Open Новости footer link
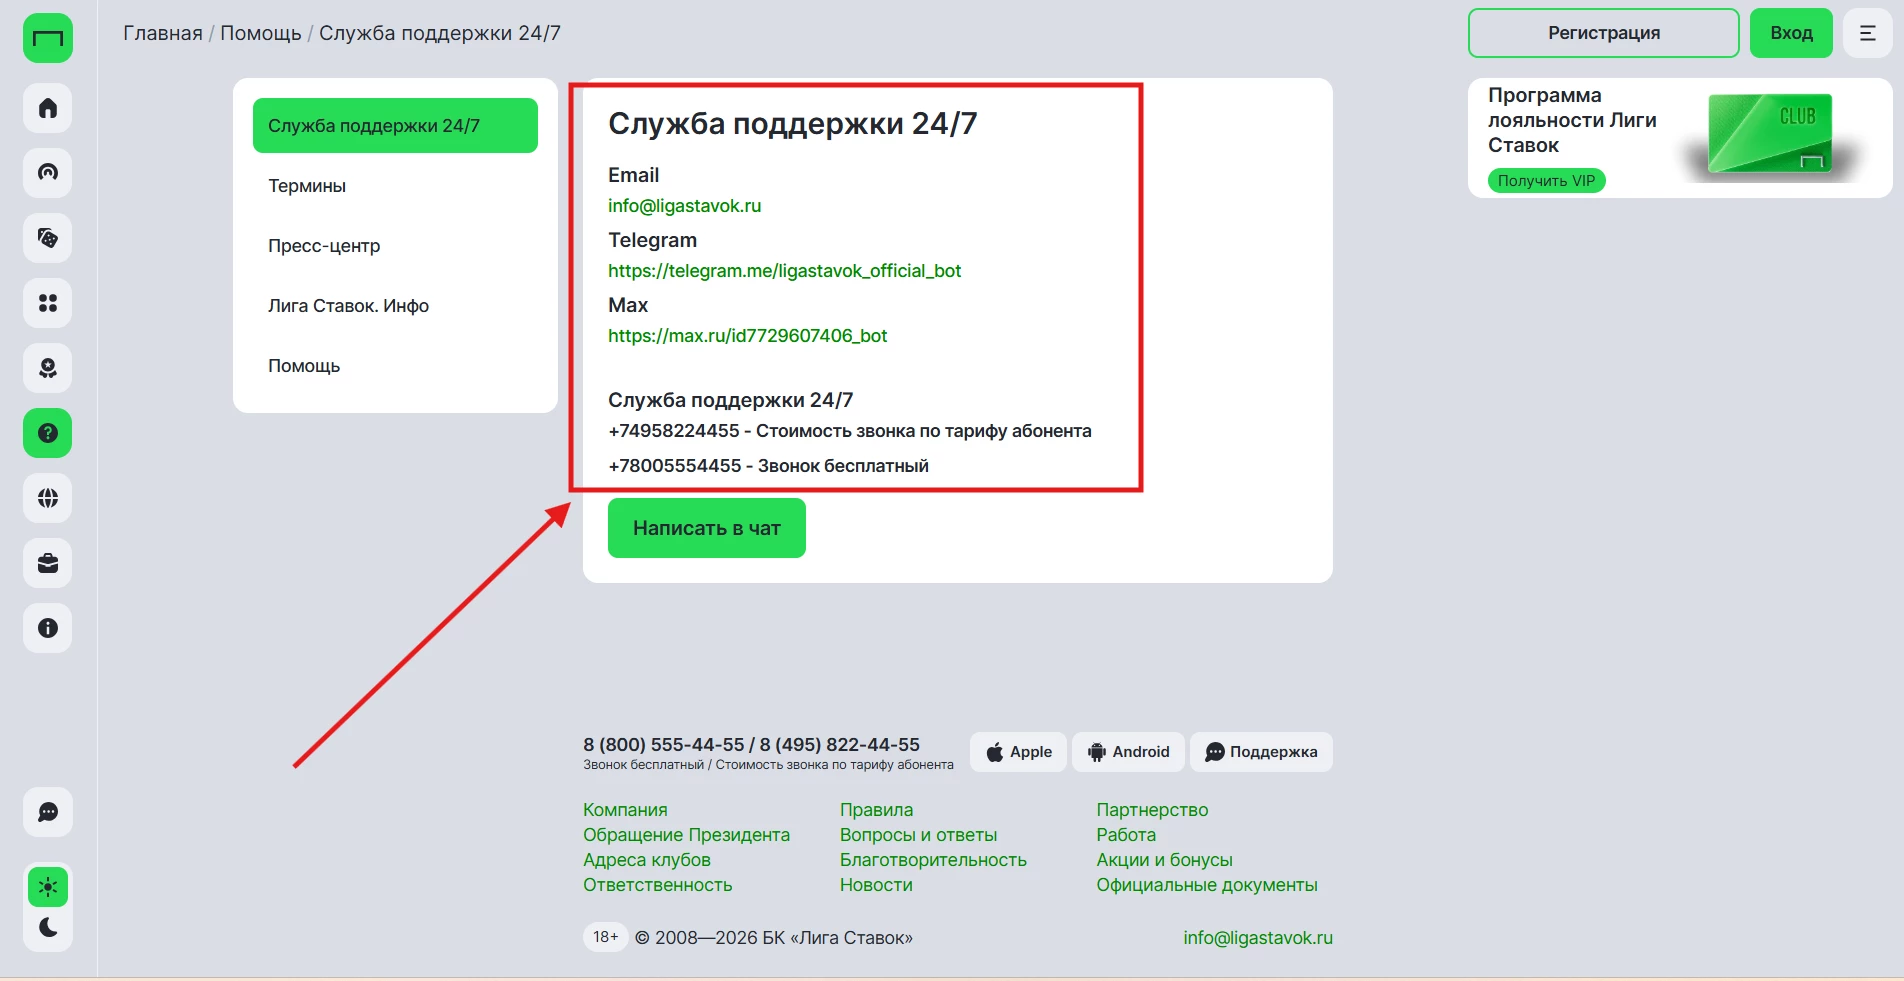 (x=876, y=885)
